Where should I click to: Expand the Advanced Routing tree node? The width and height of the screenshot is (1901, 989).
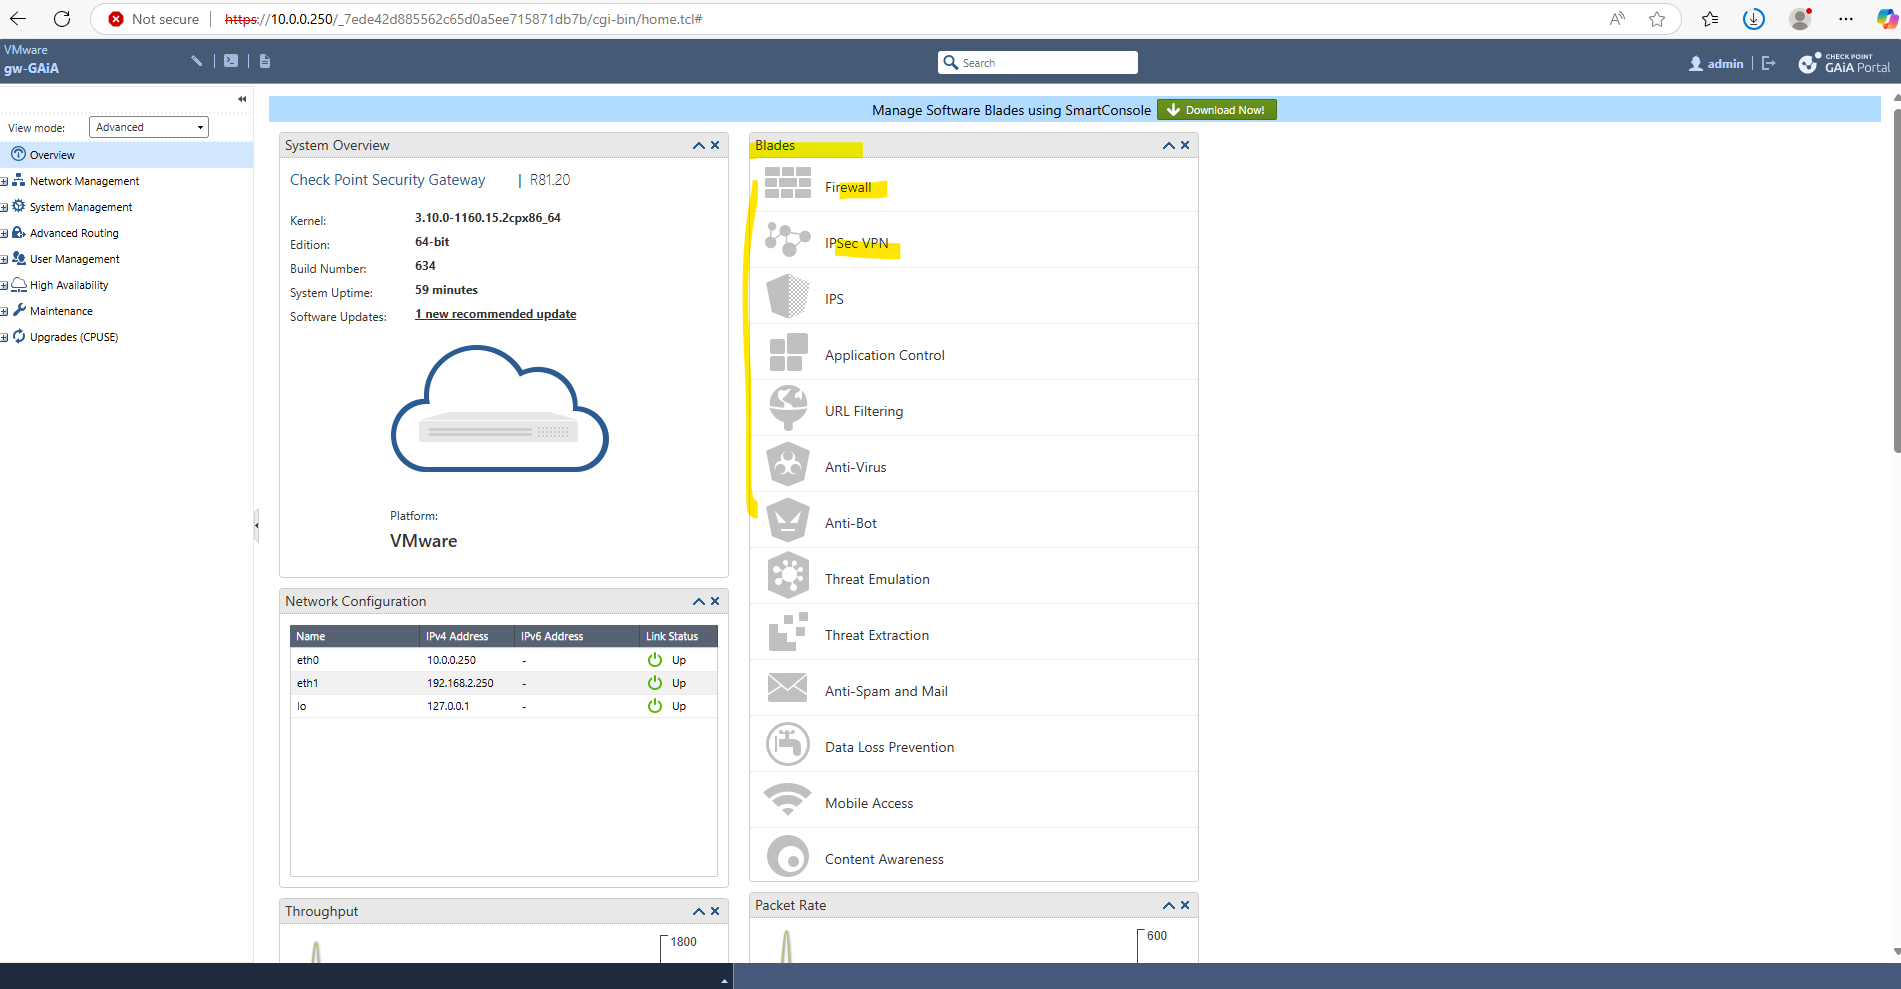tap(4, 233)
